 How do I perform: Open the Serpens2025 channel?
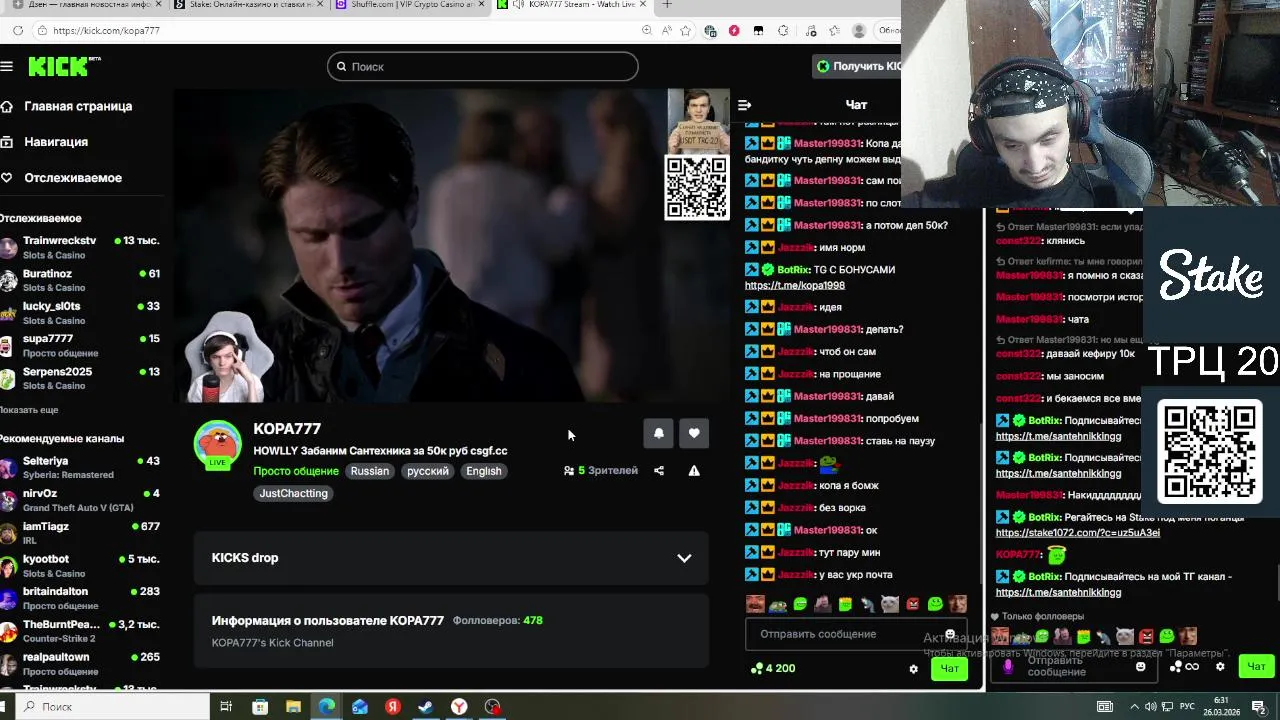80,378
